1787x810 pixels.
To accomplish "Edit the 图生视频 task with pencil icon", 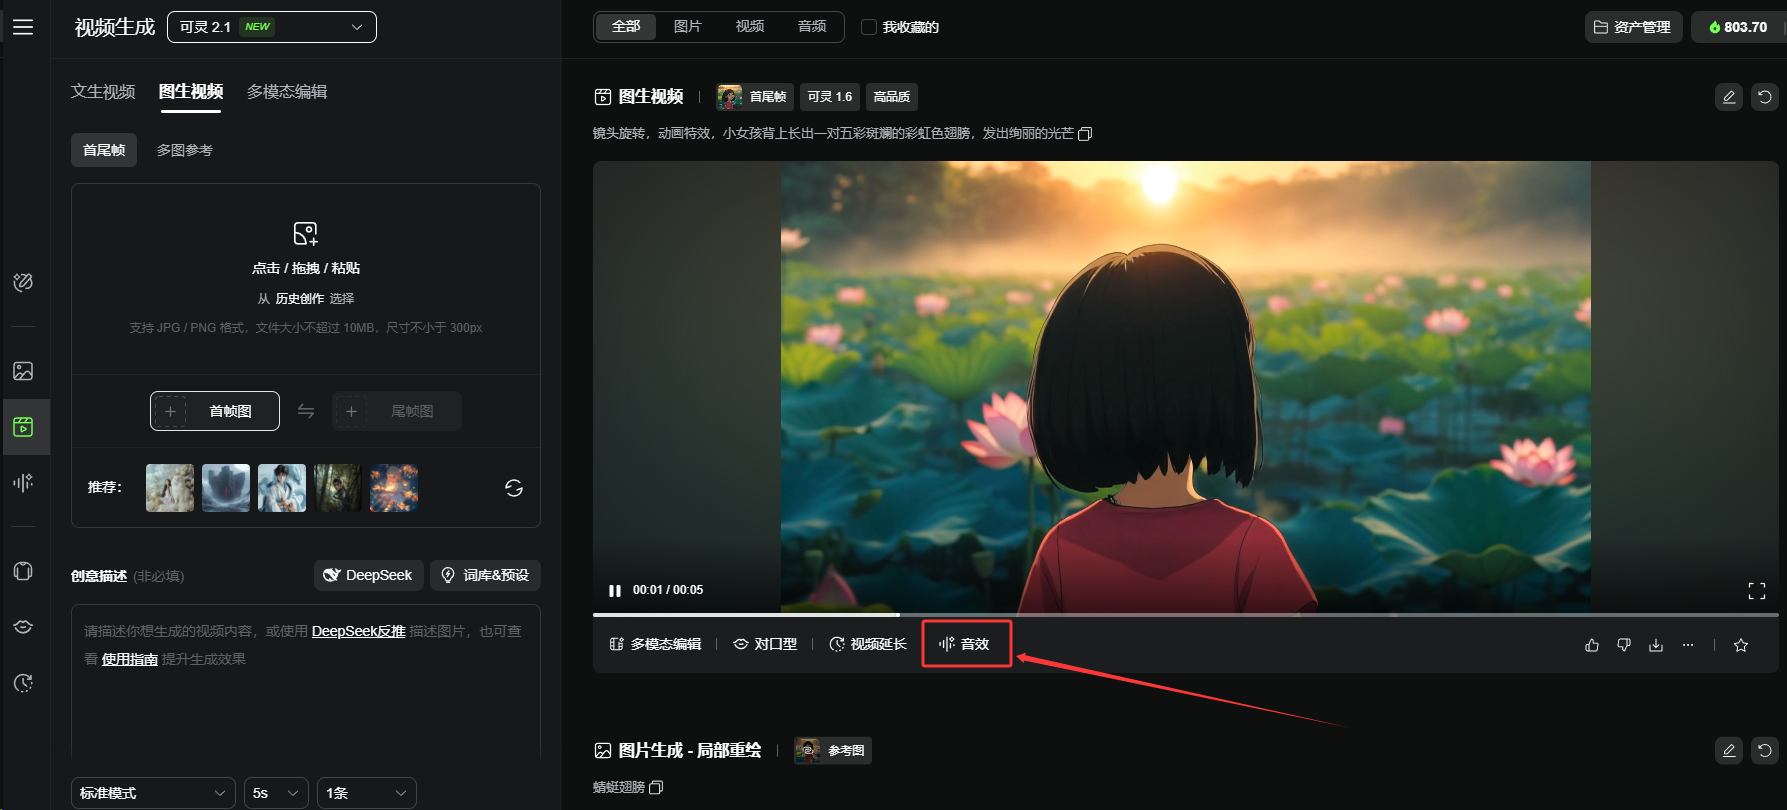I will point(1729,97).
